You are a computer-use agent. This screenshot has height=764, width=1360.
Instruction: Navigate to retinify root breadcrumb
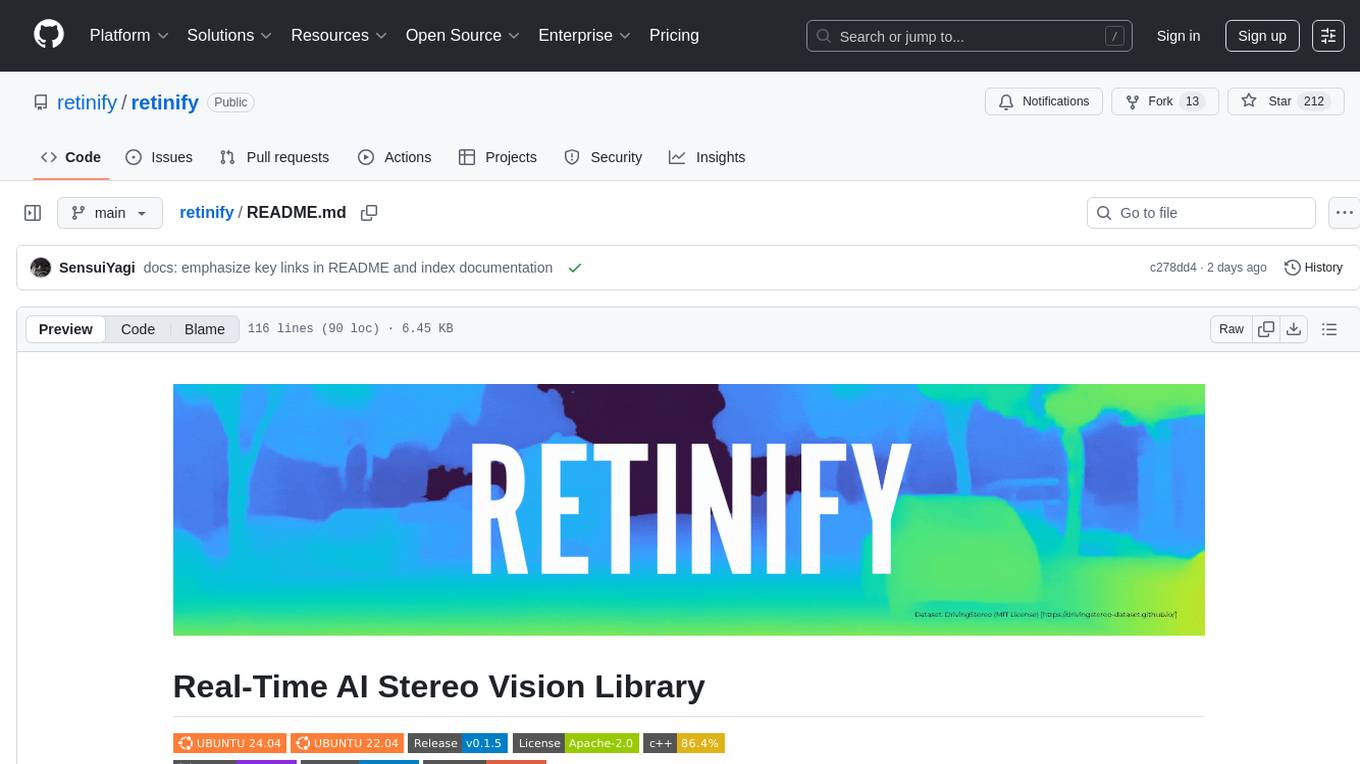click(x=206, y=213)
